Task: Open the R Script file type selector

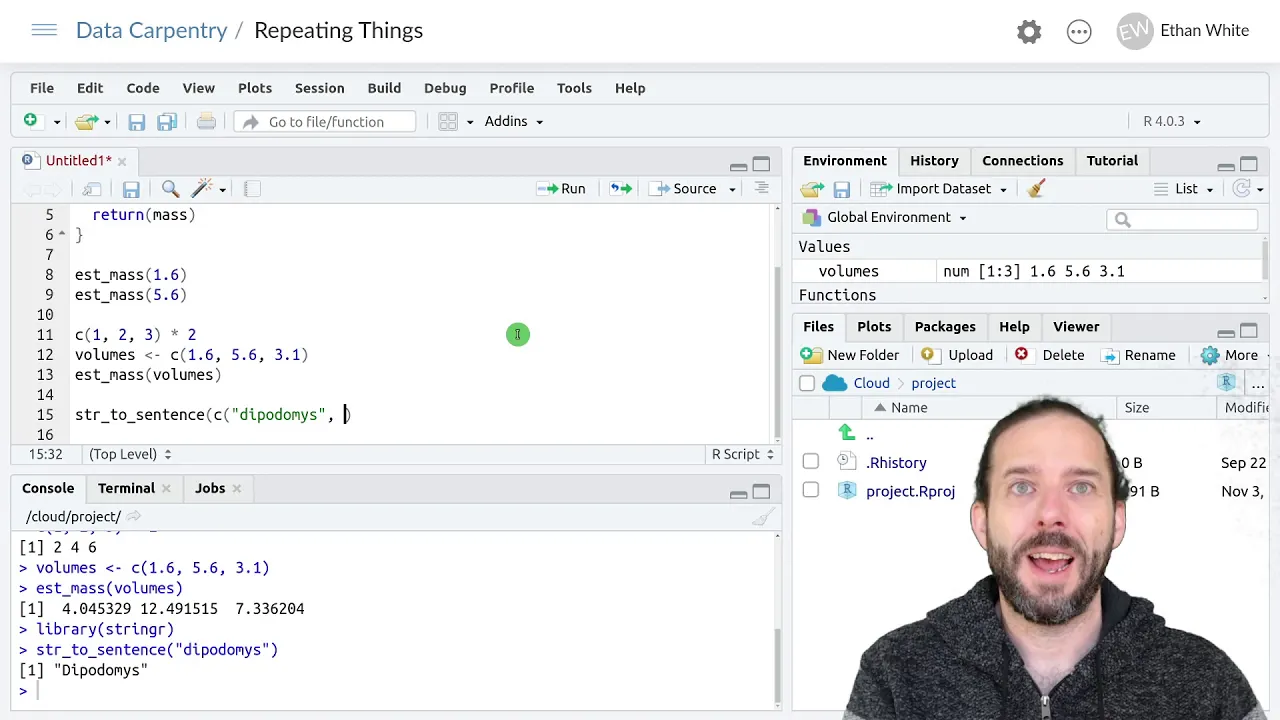Action: pos(743,454)
